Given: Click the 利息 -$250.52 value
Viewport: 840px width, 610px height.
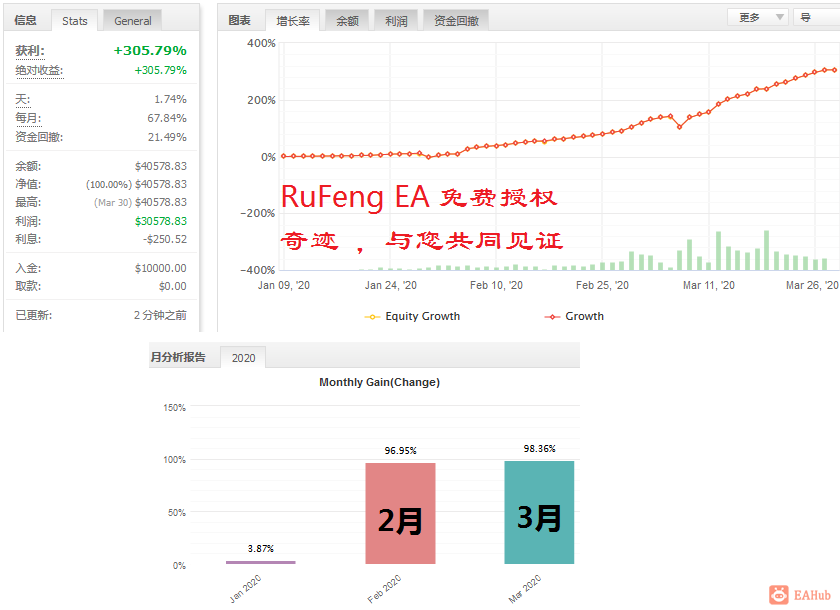Looking at the screenshot, I should [x=165, y=239].
